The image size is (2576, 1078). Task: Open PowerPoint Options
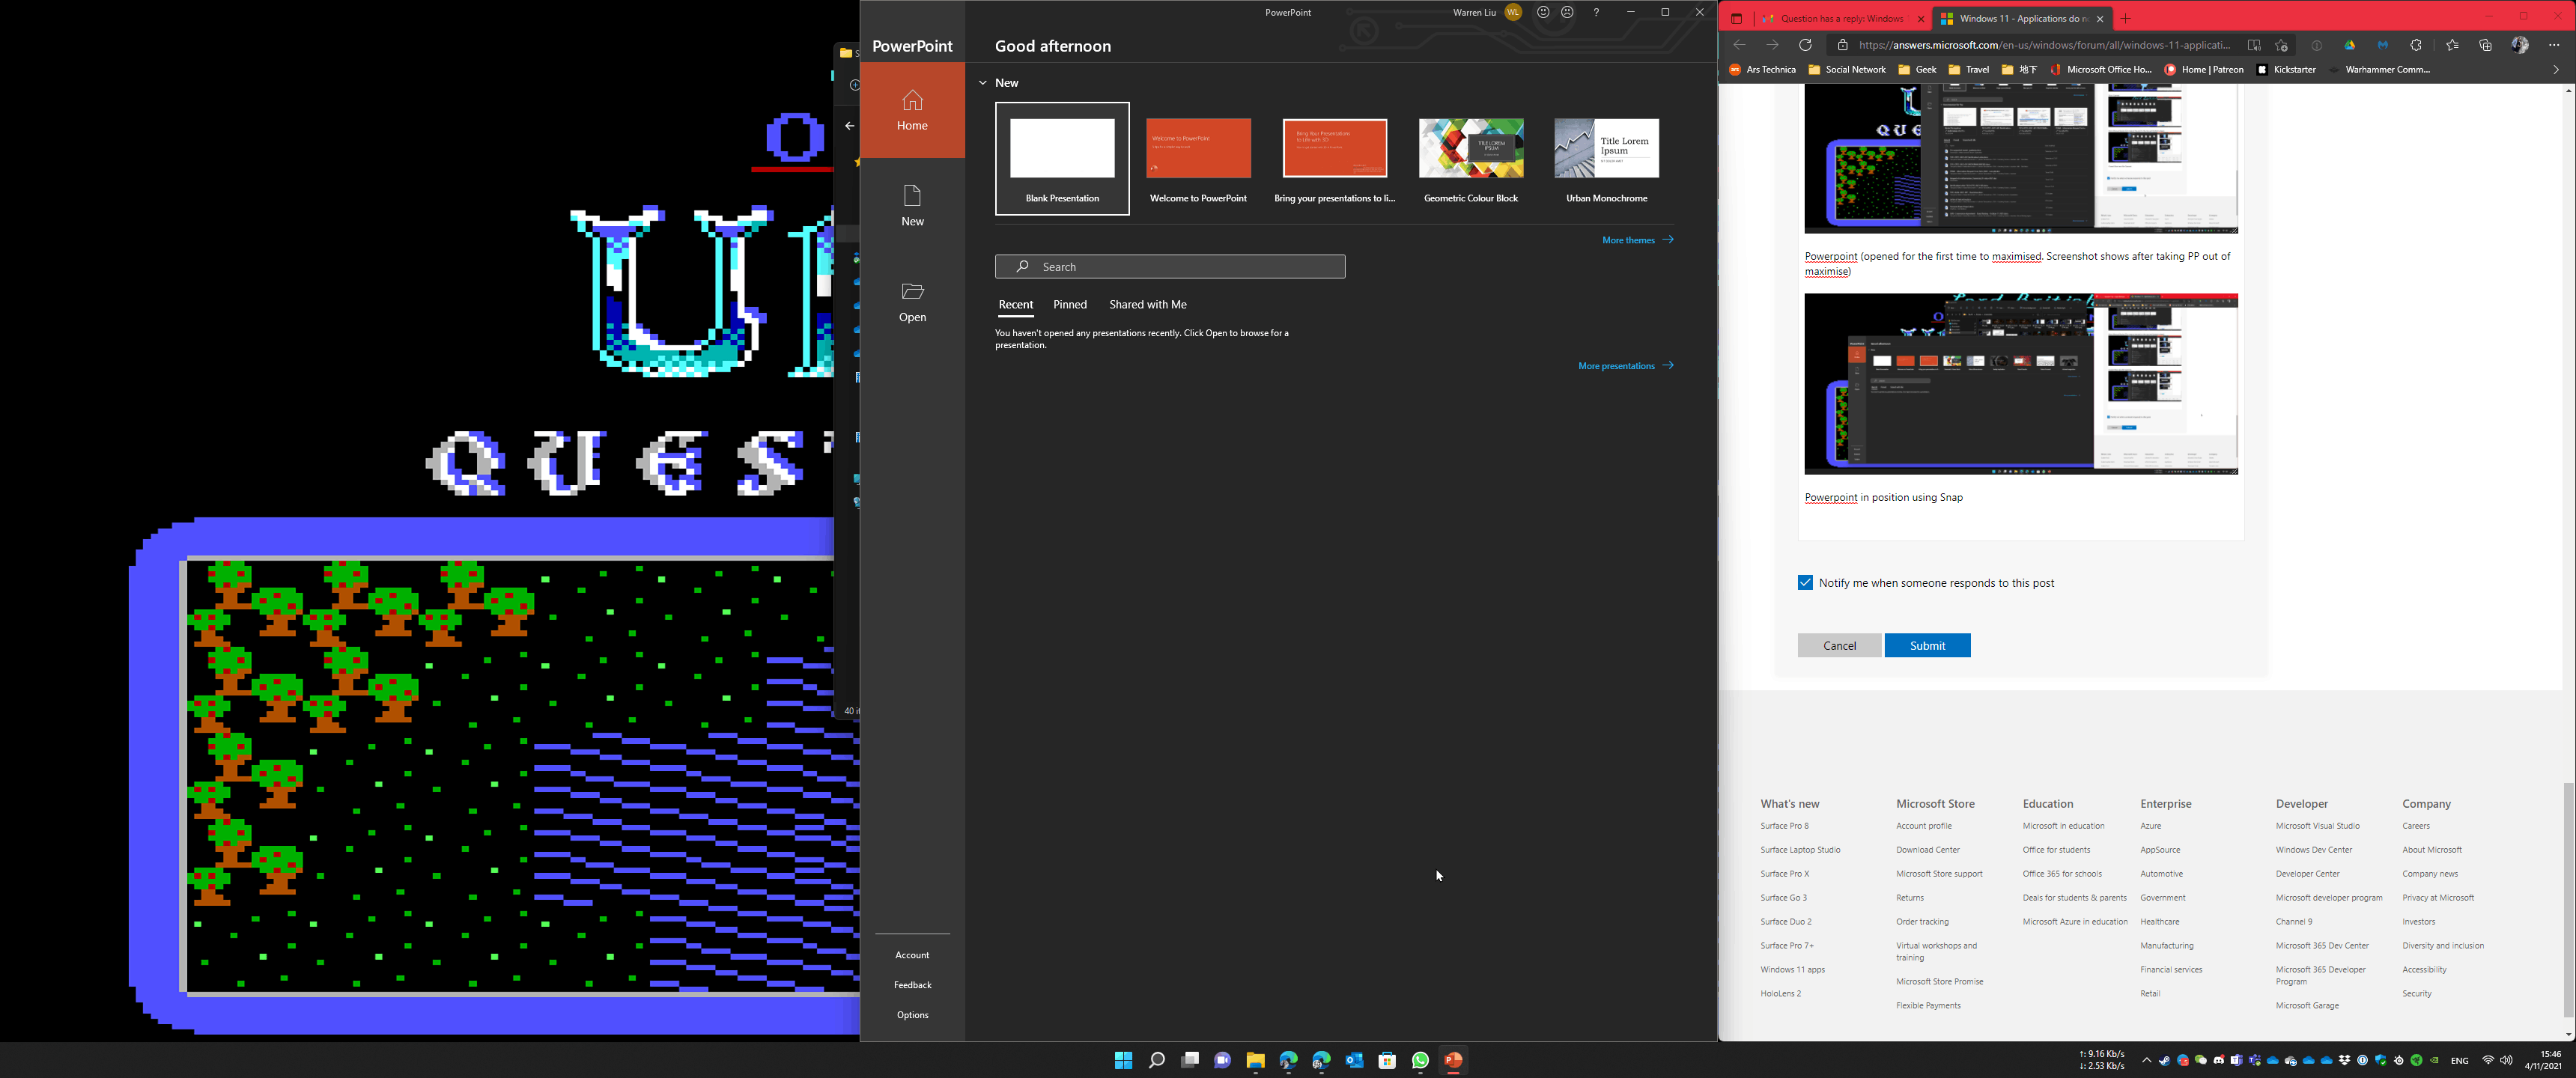912,1015
